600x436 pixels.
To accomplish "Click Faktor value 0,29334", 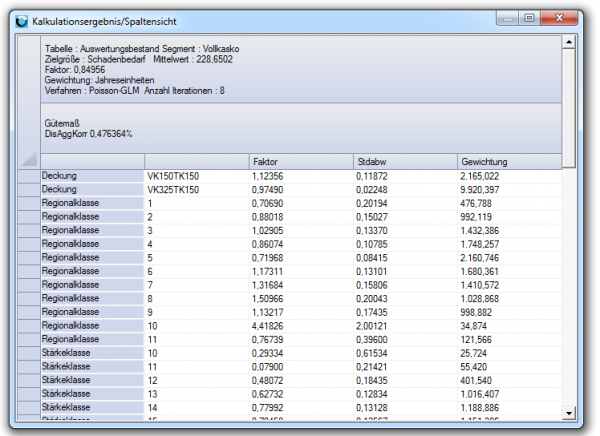I will point(267,353).
